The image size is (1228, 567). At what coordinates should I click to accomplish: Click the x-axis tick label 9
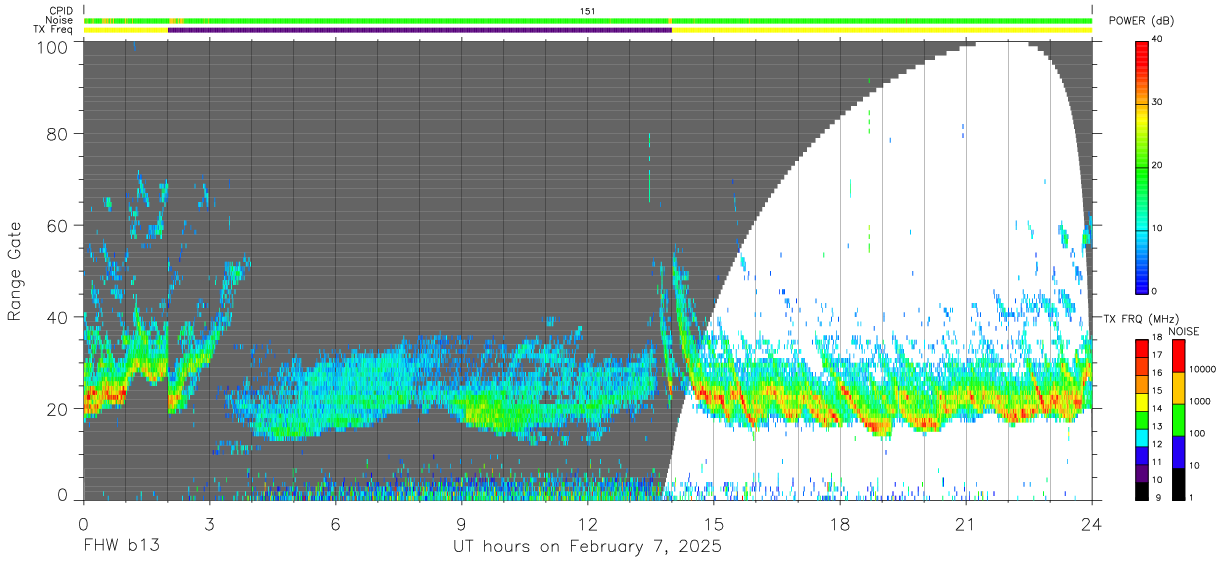click(x=461, y=523)
